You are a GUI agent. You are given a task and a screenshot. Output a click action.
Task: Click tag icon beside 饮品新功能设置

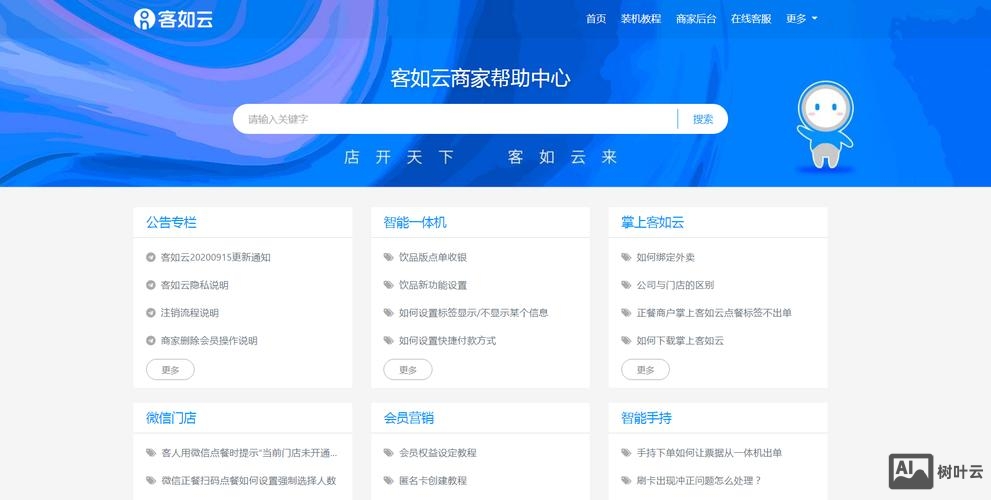tap(389, 285)
